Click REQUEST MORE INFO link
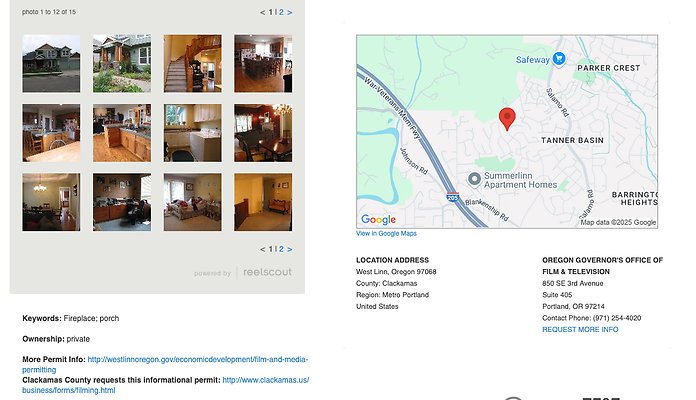Image resolution: width=696 pixels, height=400 pixels. click(x=580, y=329)
